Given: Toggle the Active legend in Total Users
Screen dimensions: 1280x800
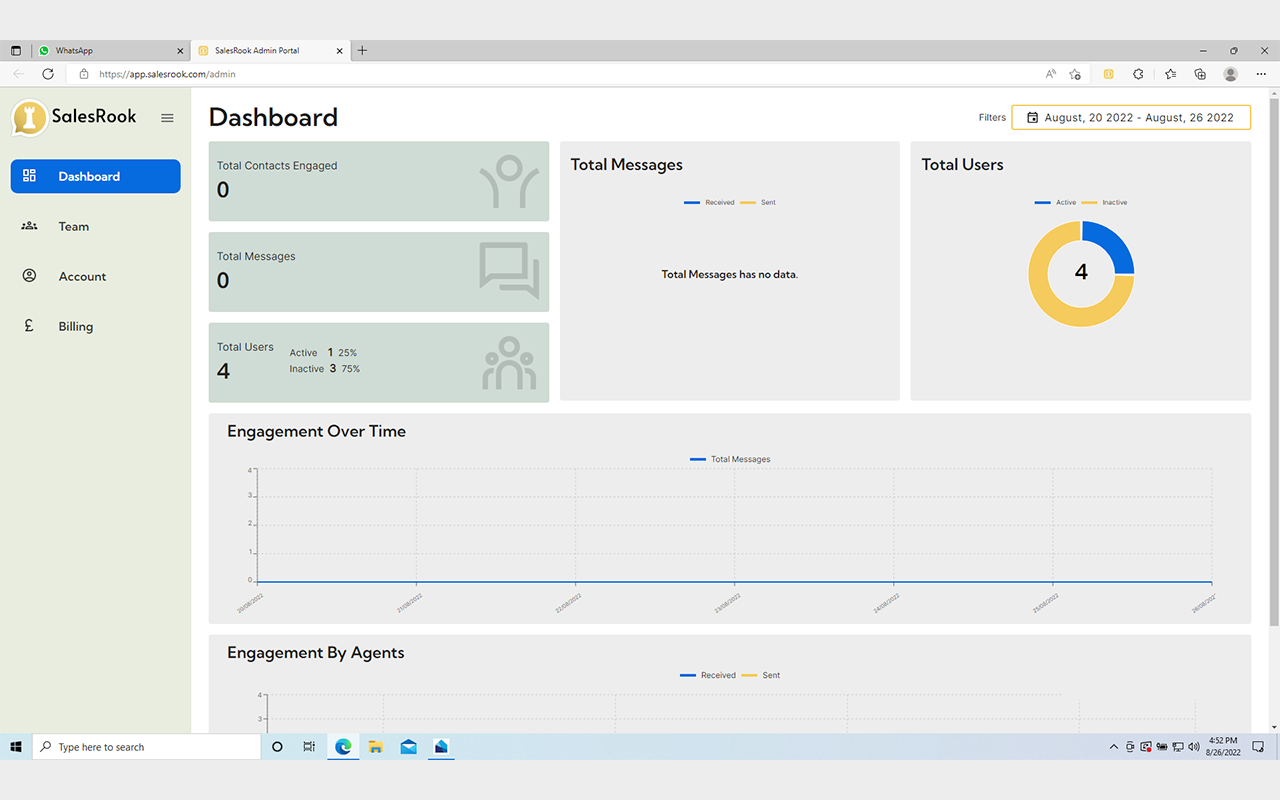Looking at the screenshot, I should [1056, 202].
